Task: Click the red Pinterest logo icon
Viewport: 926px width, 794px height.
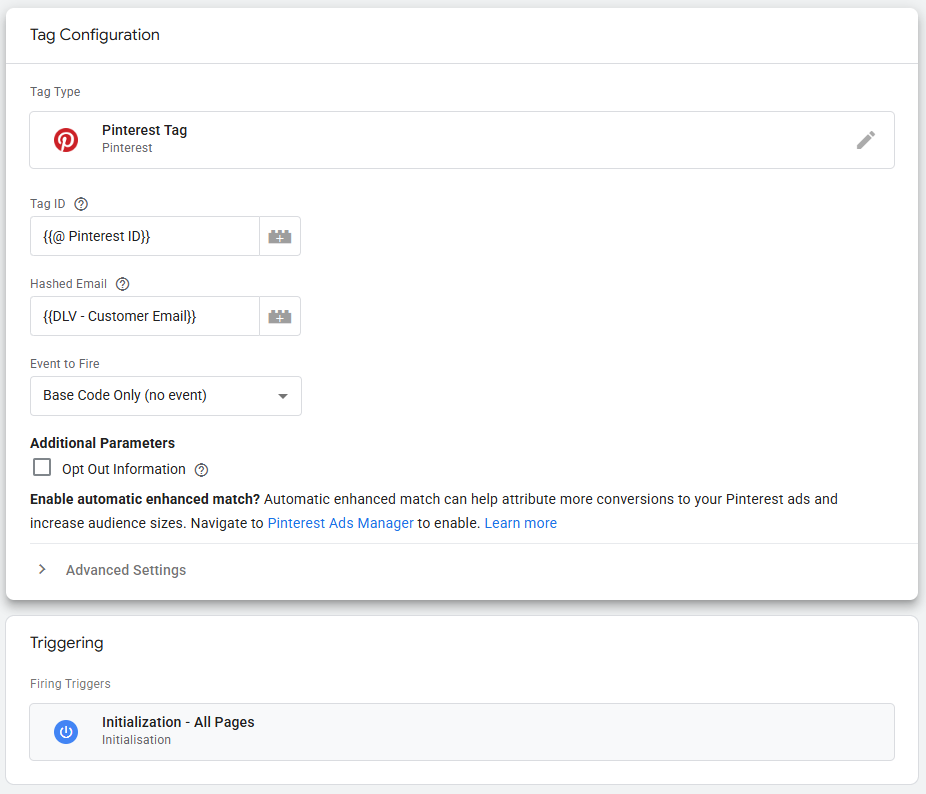Action: click(66, 140)
